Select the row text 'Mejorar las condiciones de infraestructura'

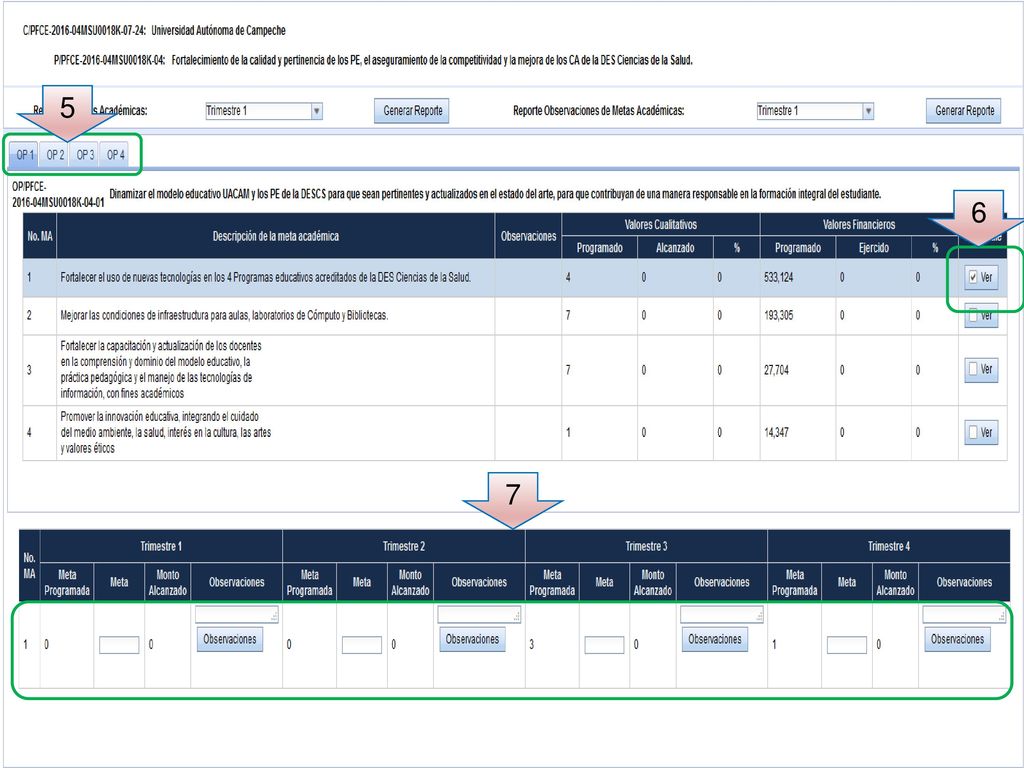(x=224, y=315)
